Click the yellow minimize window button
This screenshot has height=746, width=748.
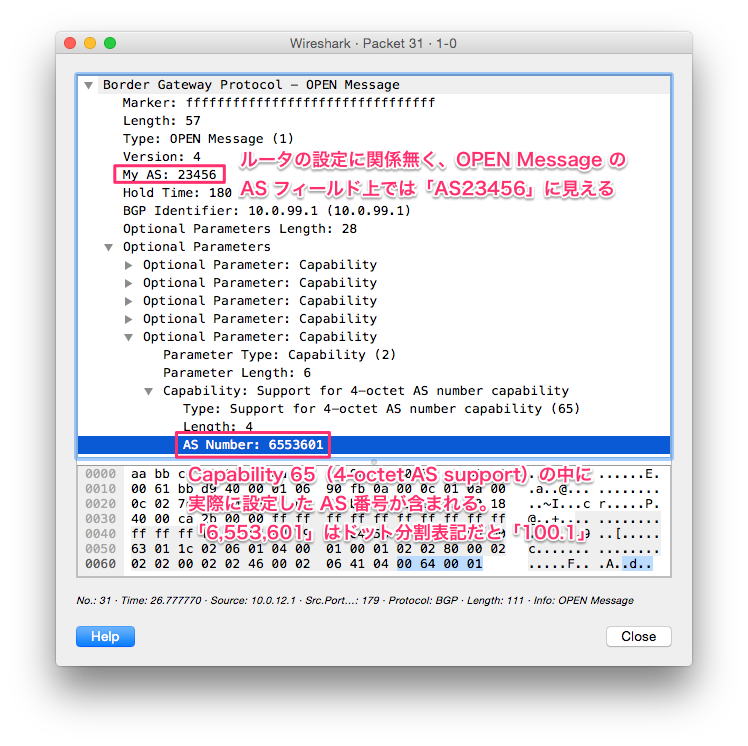(90, 43)
